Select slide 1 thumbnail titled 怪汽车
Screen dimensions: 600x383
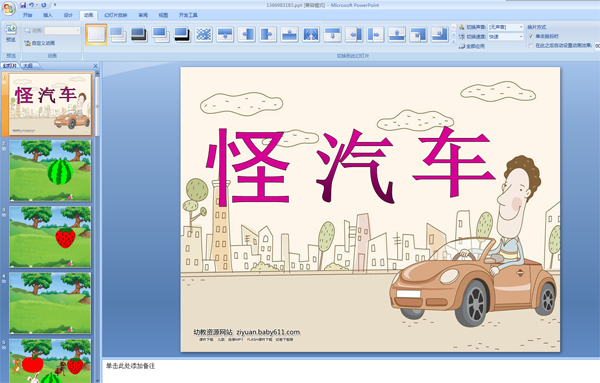pos(50,104)
